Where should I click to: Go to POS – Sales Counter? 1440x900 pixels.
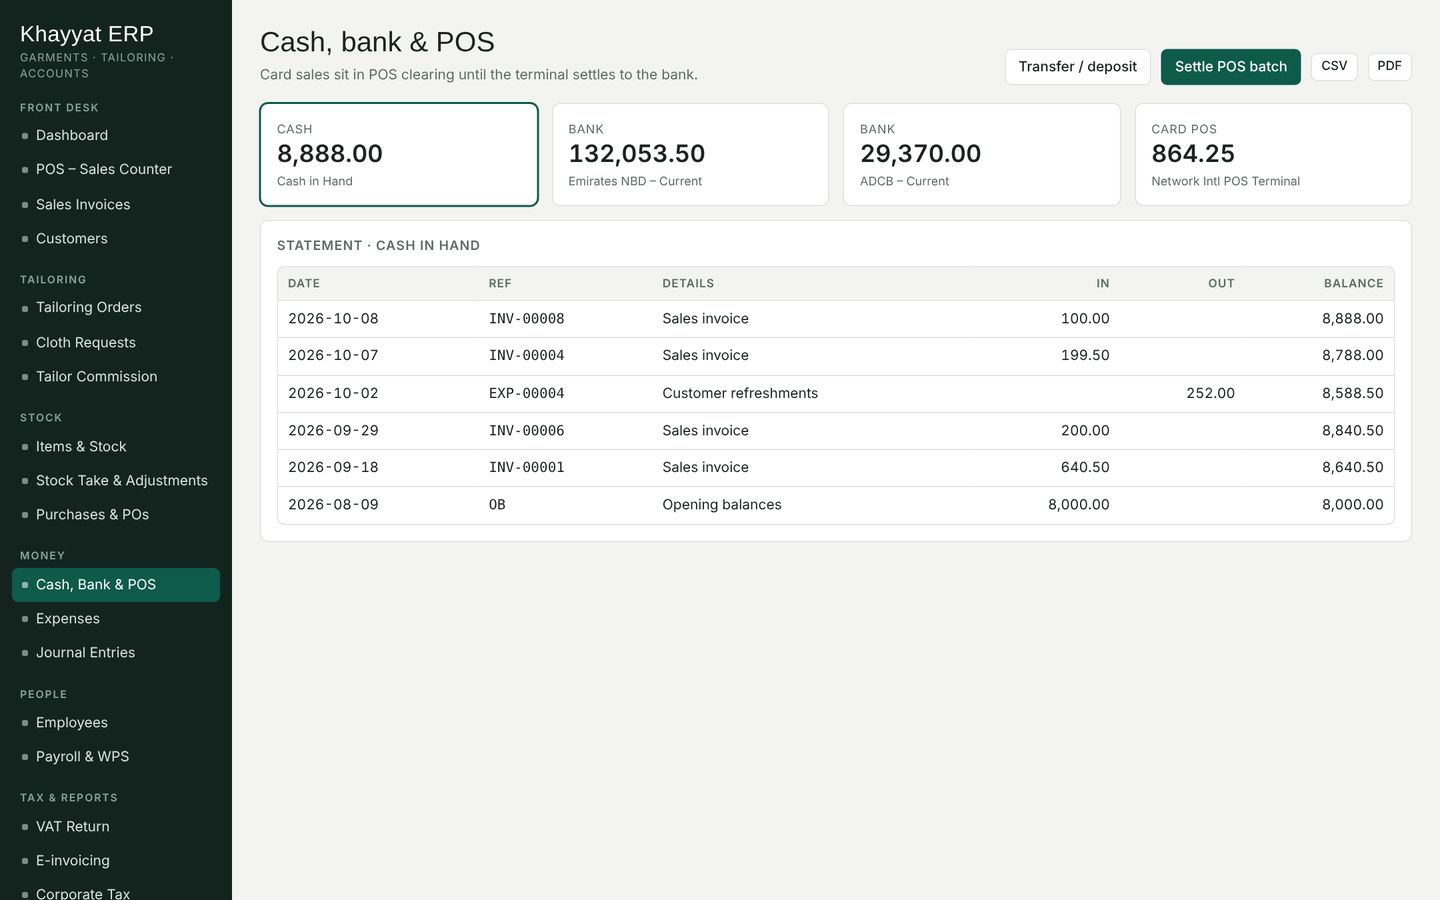tap(116, 169)
